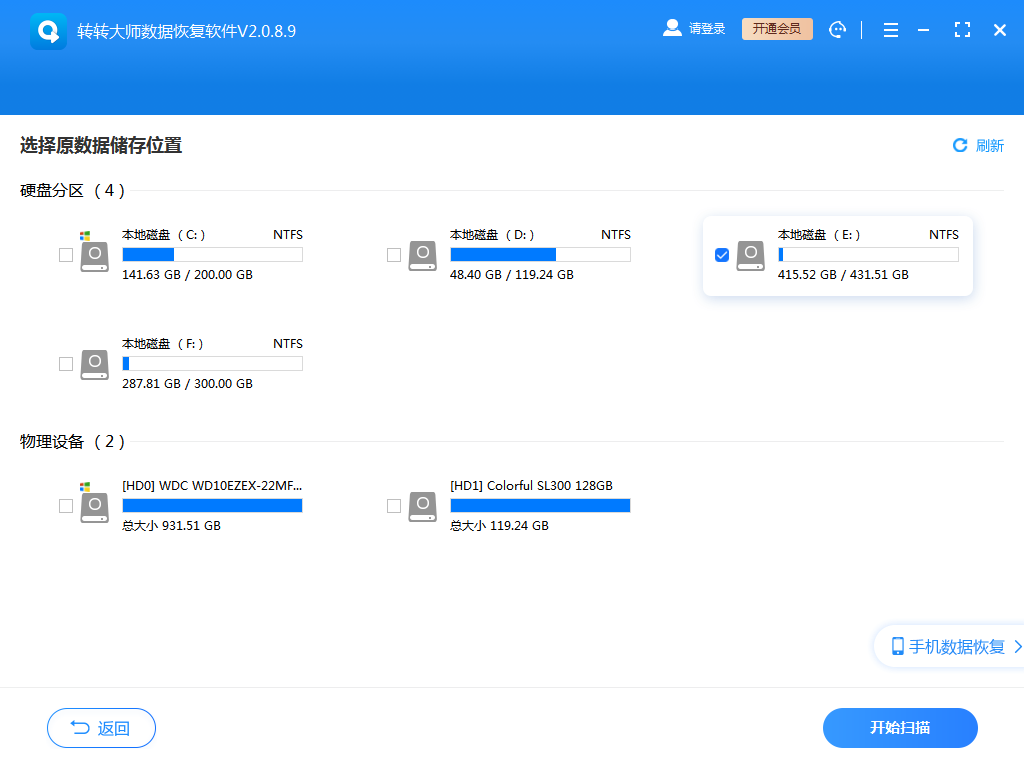1024x768 pixels.
Task: Click the 开始扫描 button
Action: [899, 728]
